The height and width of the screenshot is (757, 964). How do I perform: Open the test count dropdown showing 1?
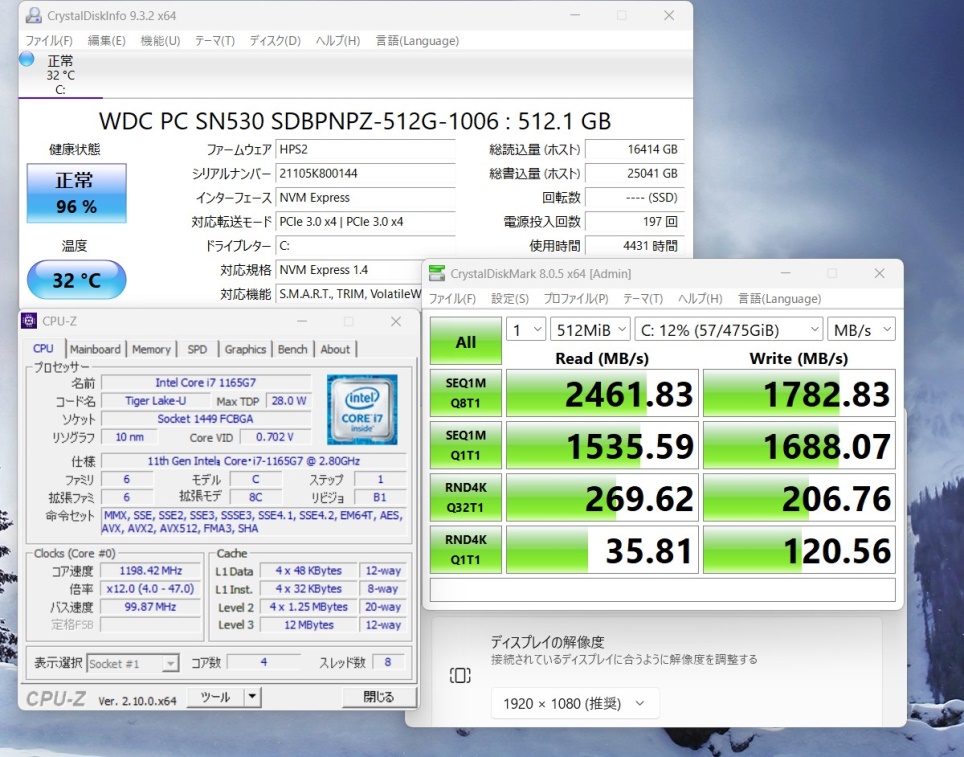point(526,330)
